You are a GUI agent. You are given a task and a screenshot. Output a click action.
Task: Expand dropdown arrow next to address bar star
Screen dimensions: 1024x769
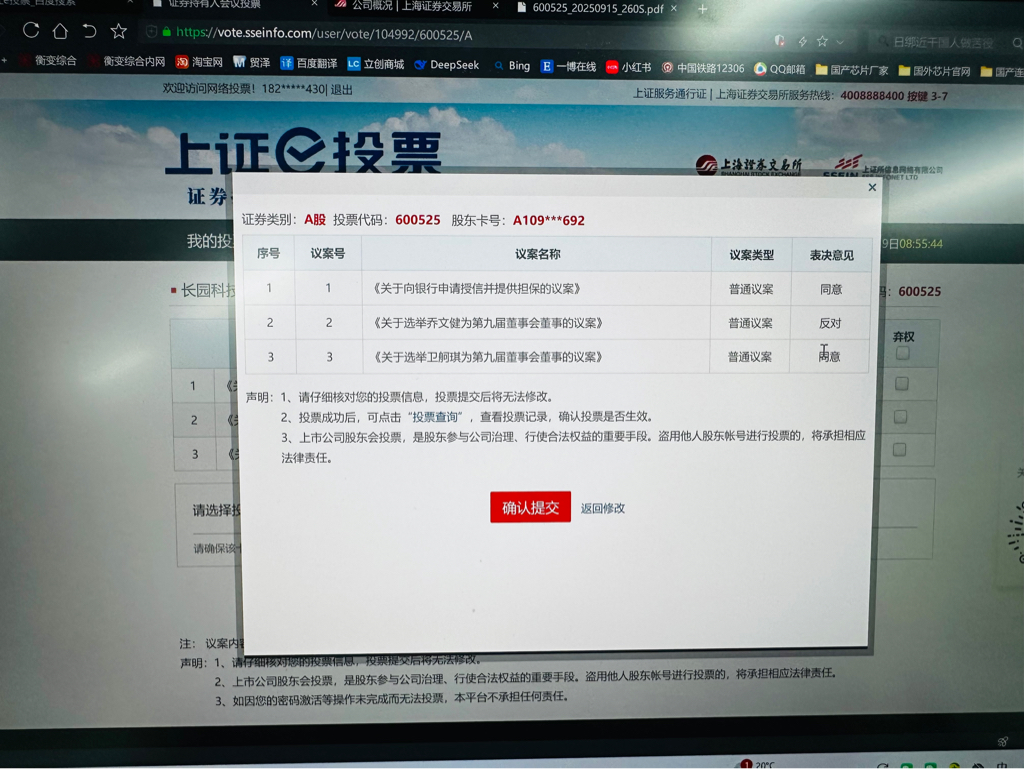[840, 42]
